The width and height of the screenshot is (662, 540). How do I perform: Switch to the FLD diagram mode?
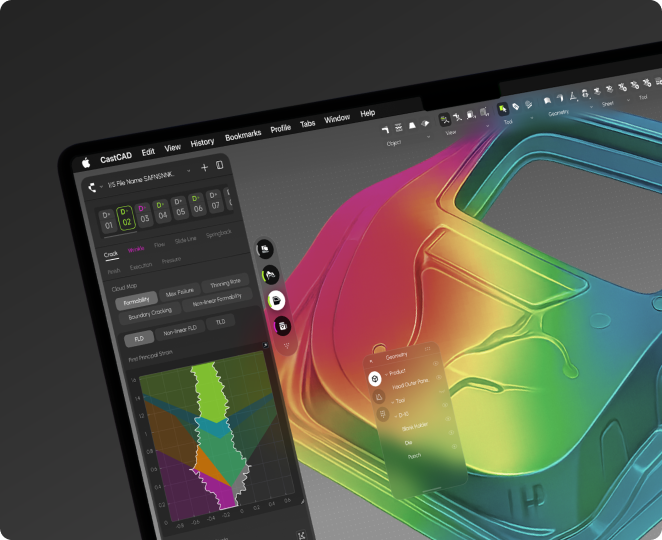(x=139, y=338)
